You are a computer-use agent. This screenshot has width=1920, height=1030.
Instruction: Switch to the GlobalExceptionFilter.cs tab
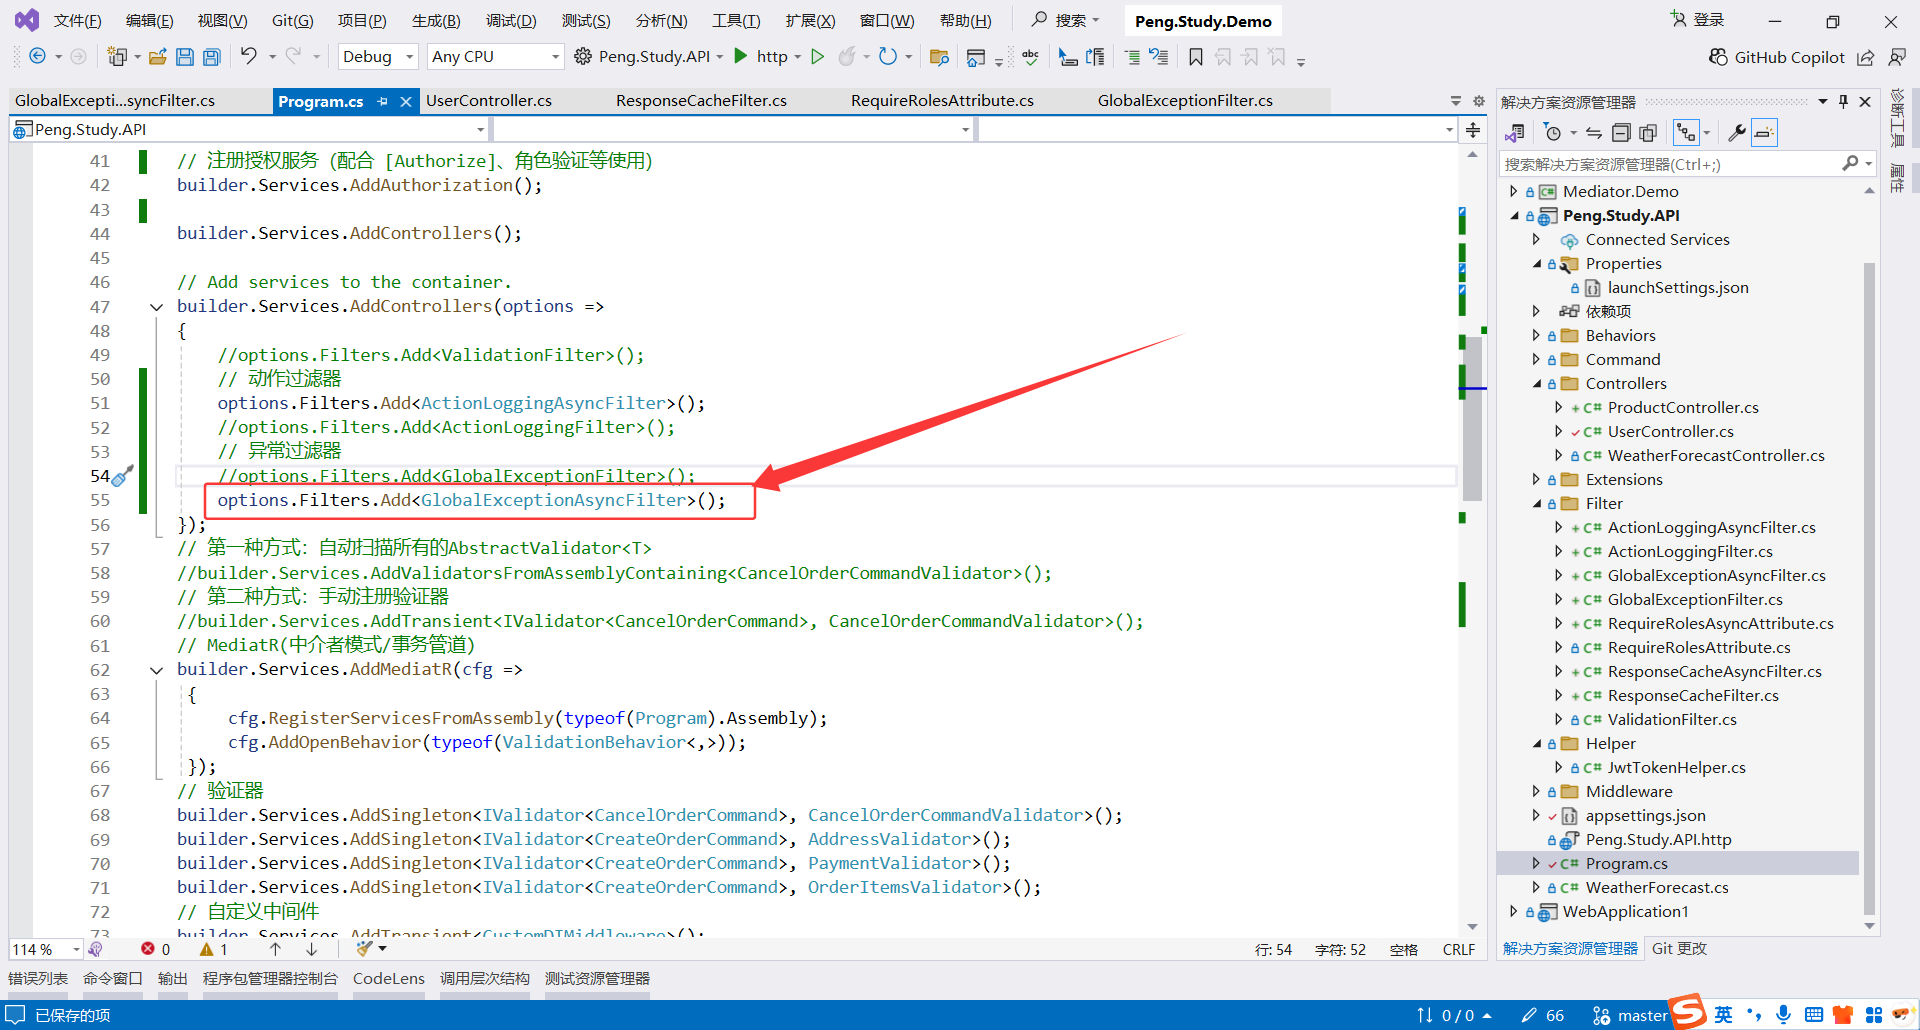[x=1185, y=101]
